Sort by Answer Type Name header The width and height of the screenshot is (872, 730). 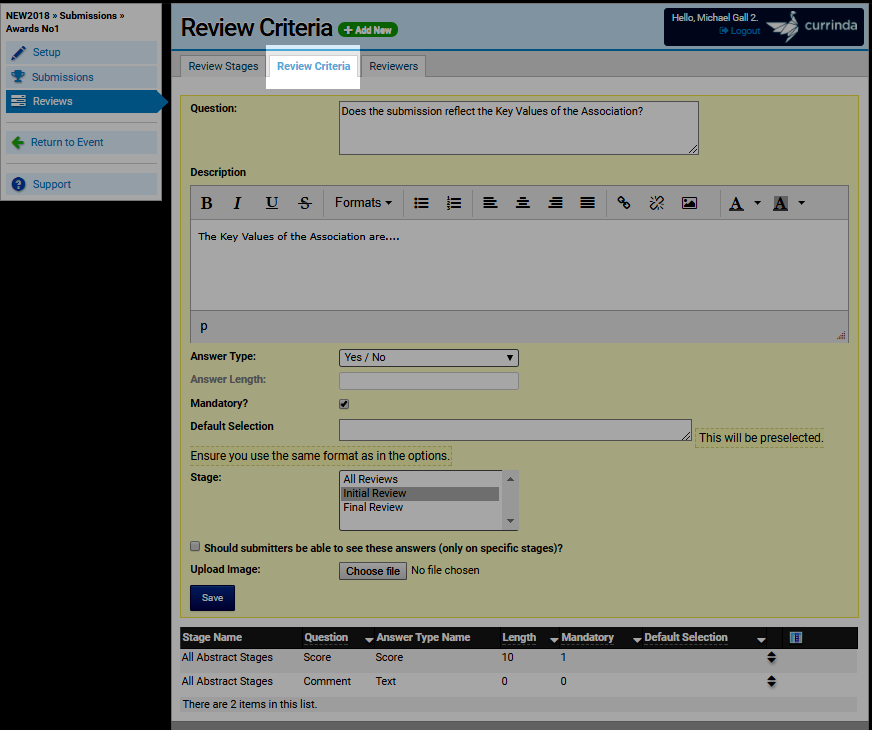(423, 637)
